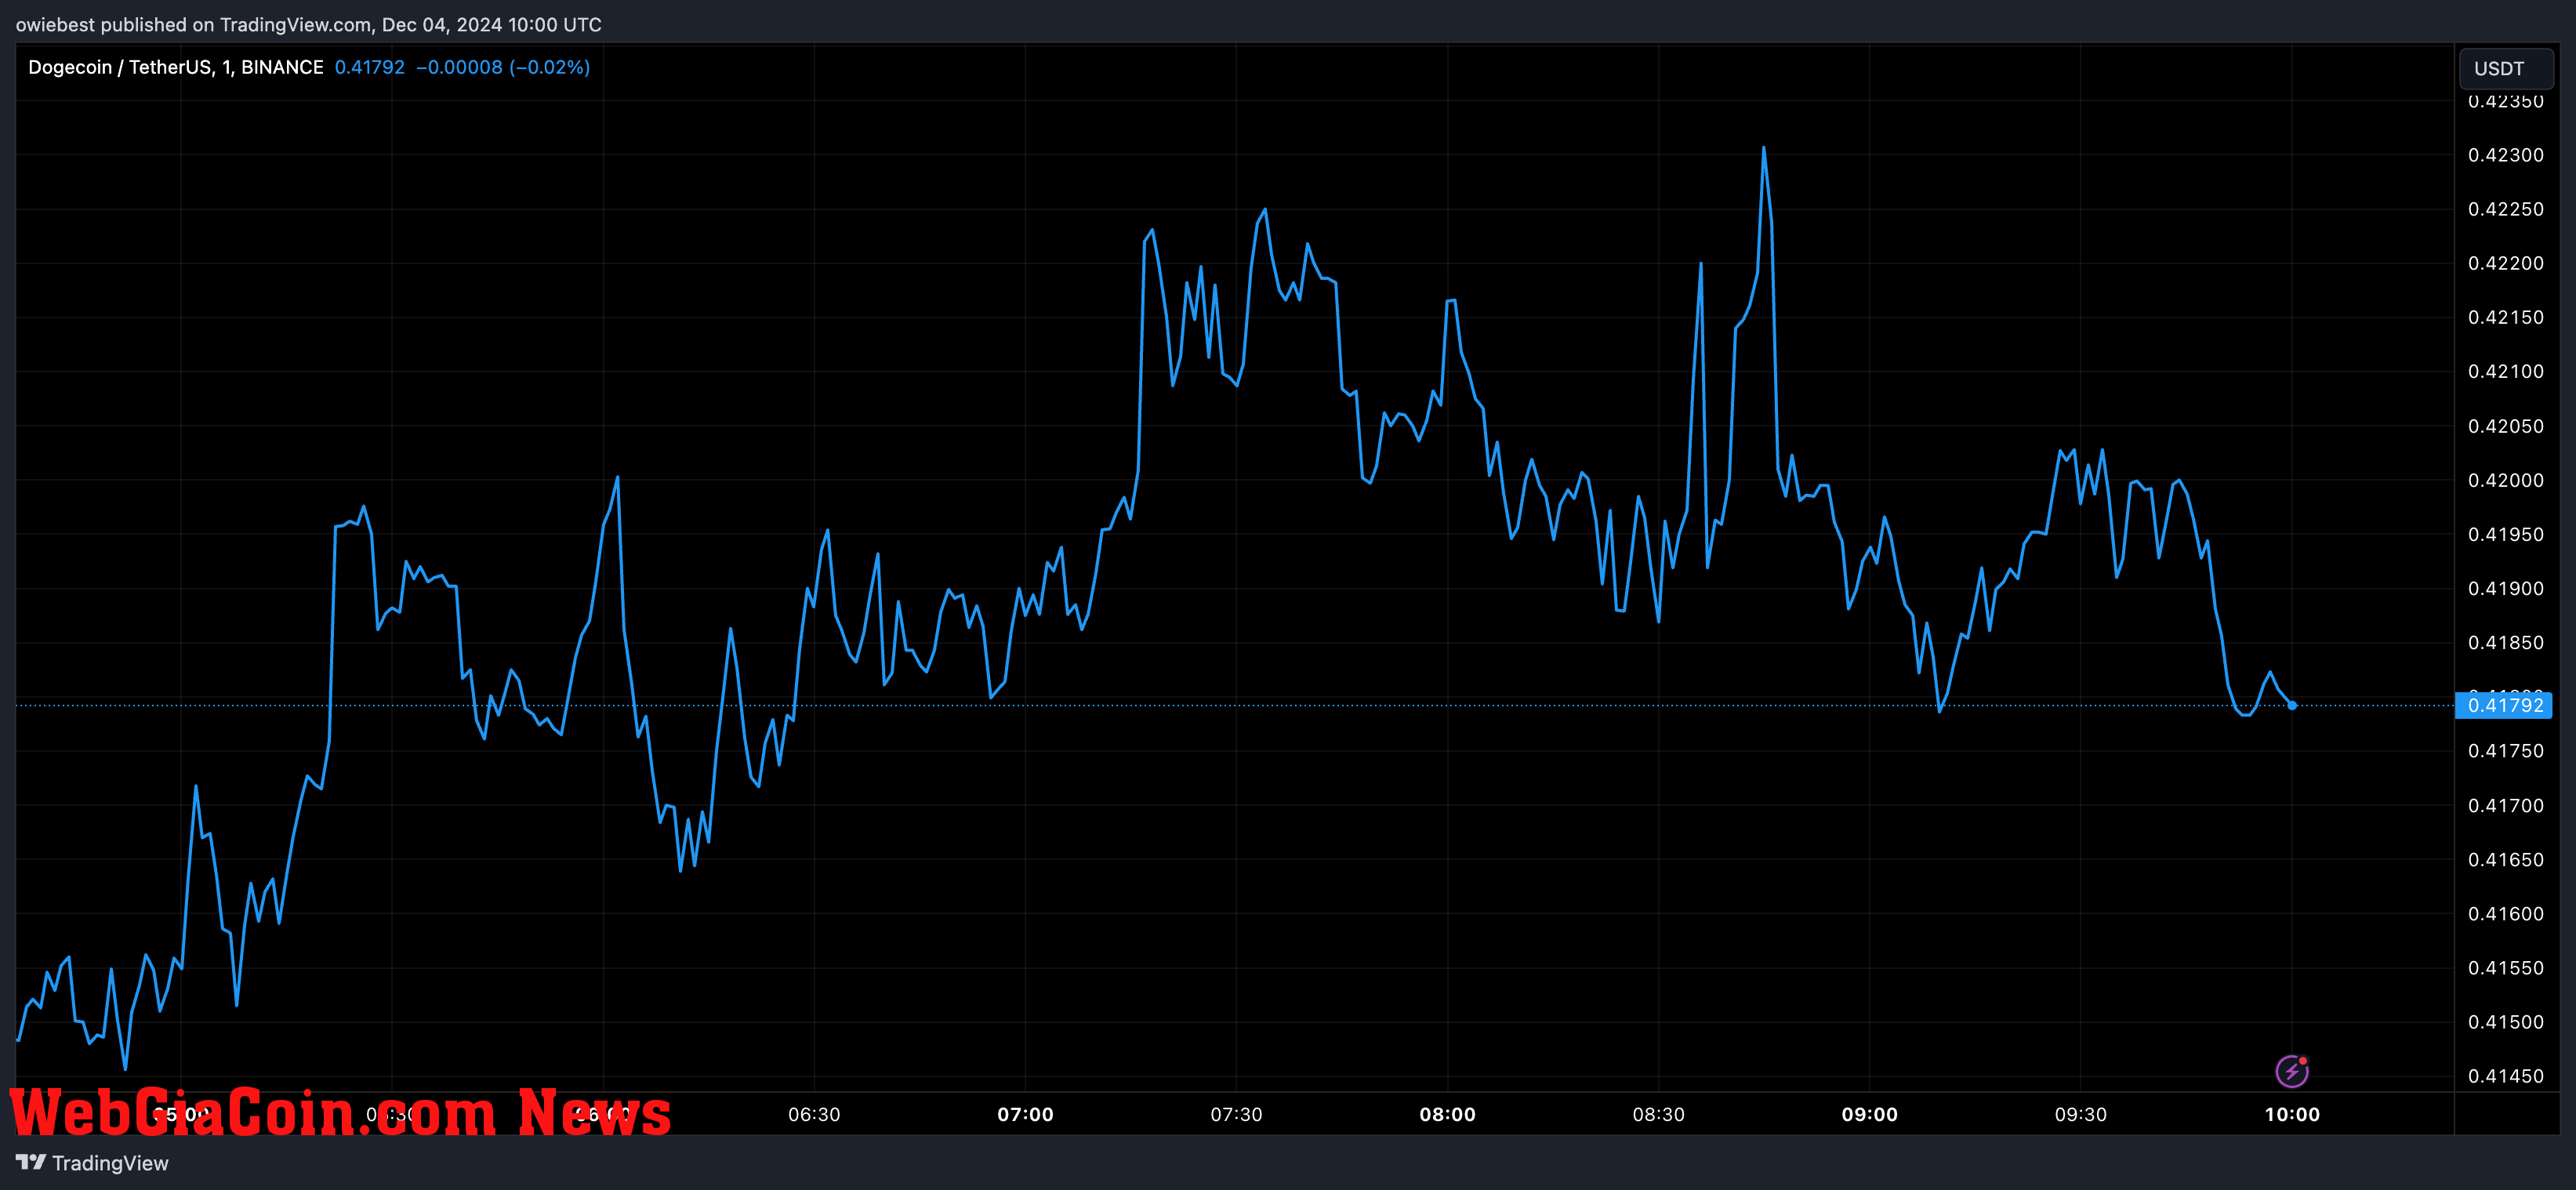Click the 08:00 time axis label
The height and width of the screenshot is (1190, 2576).
1447,1114
